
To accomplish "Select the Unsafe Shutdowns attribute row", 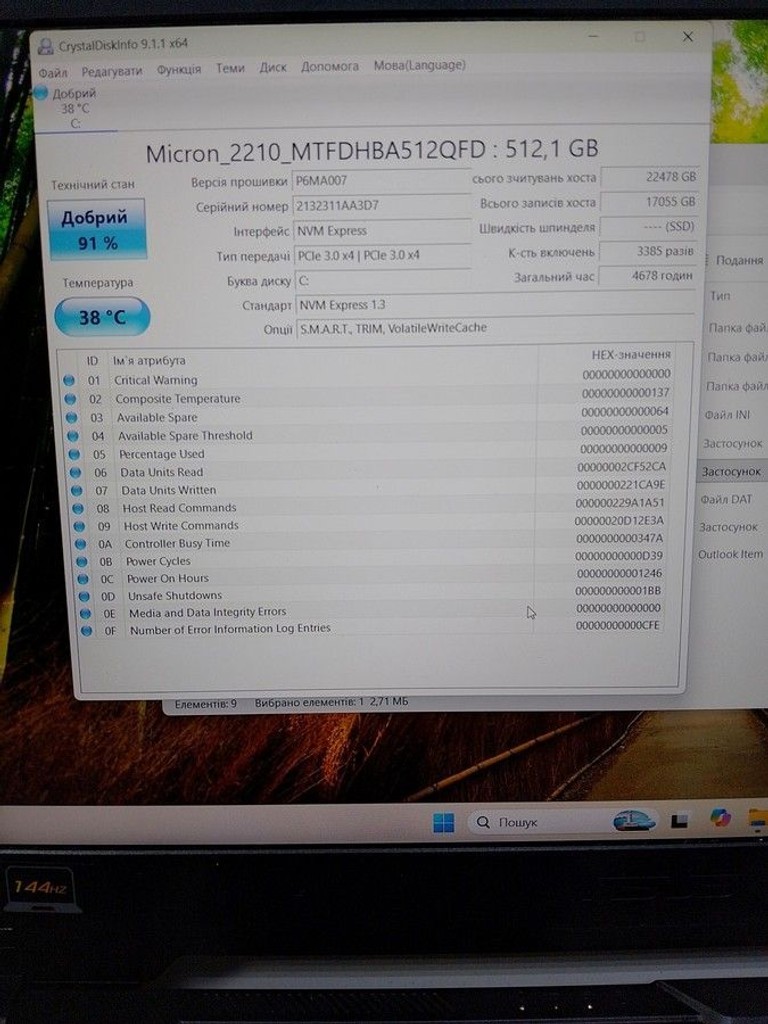I will click(x=370, y=593).
